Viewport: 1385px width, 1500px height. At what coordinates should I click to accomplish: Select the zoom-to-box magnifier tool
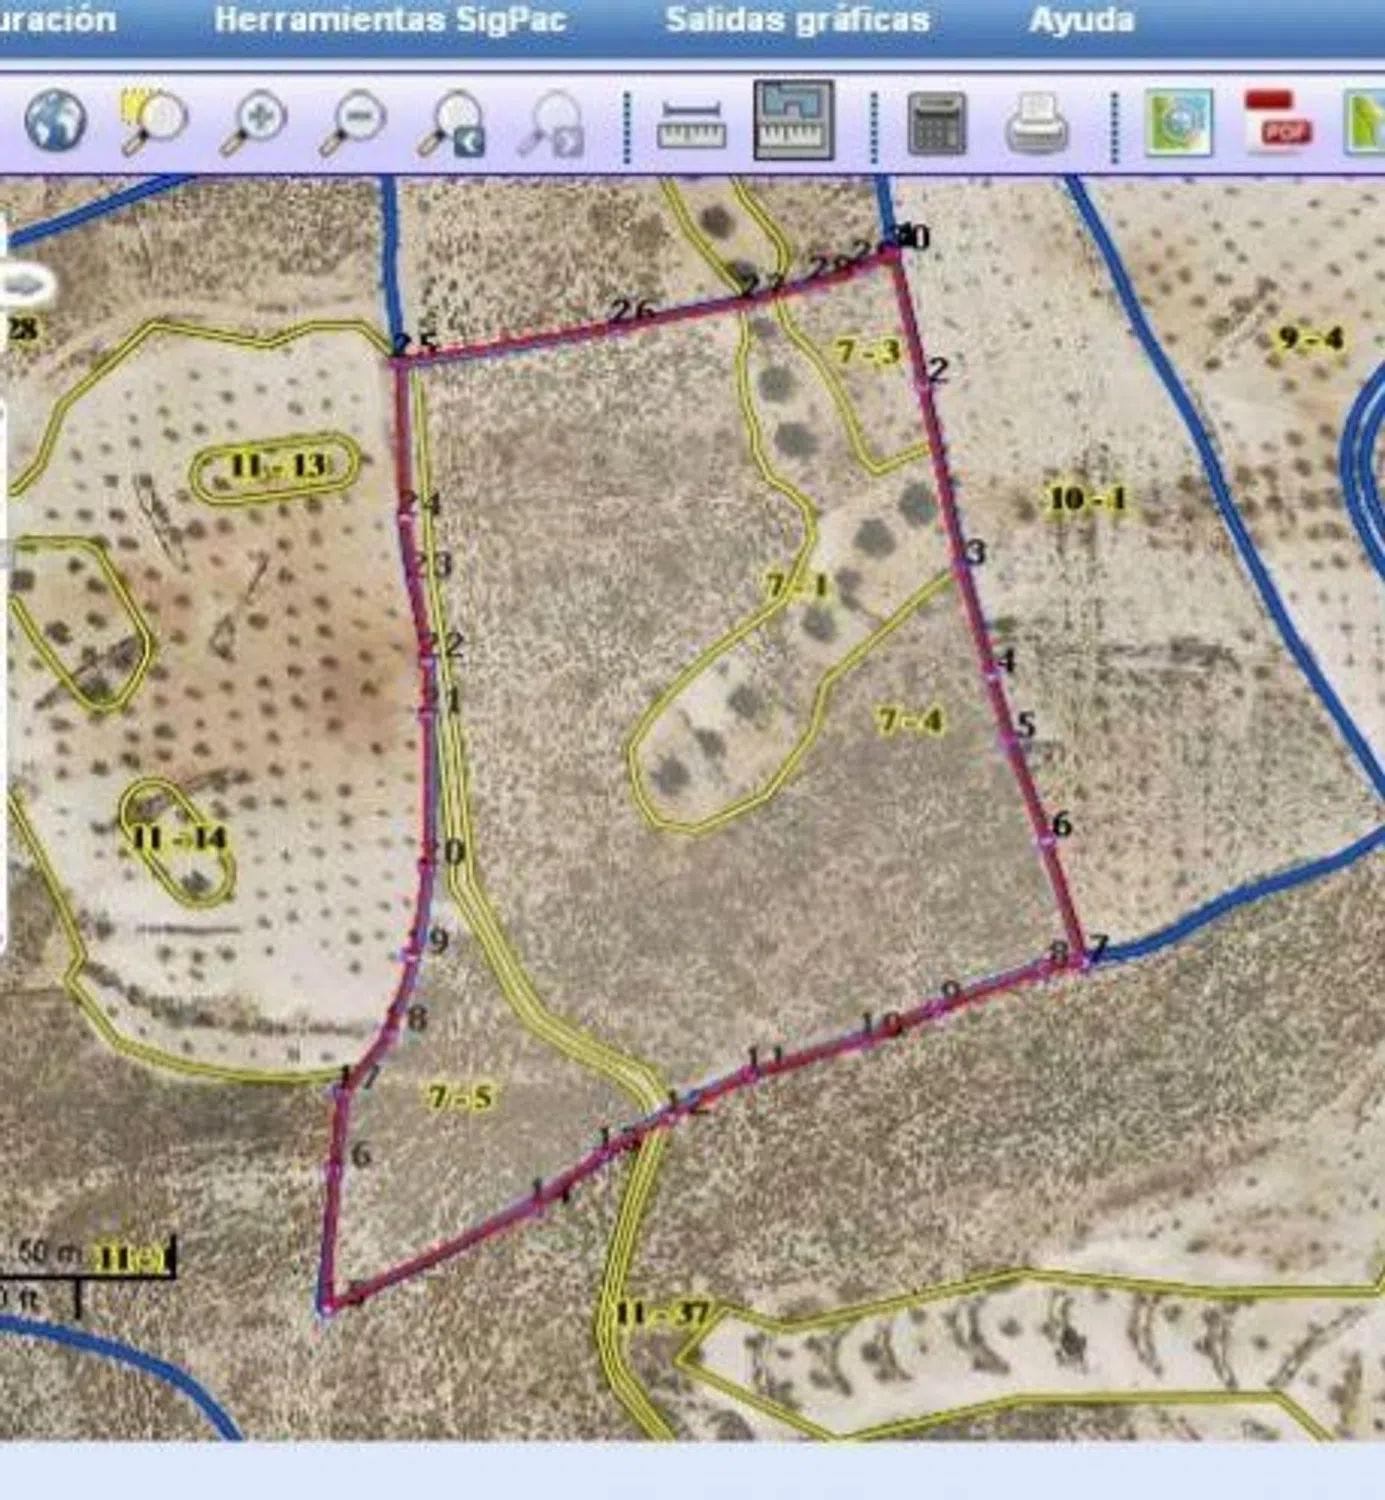[x=153, y=122]
